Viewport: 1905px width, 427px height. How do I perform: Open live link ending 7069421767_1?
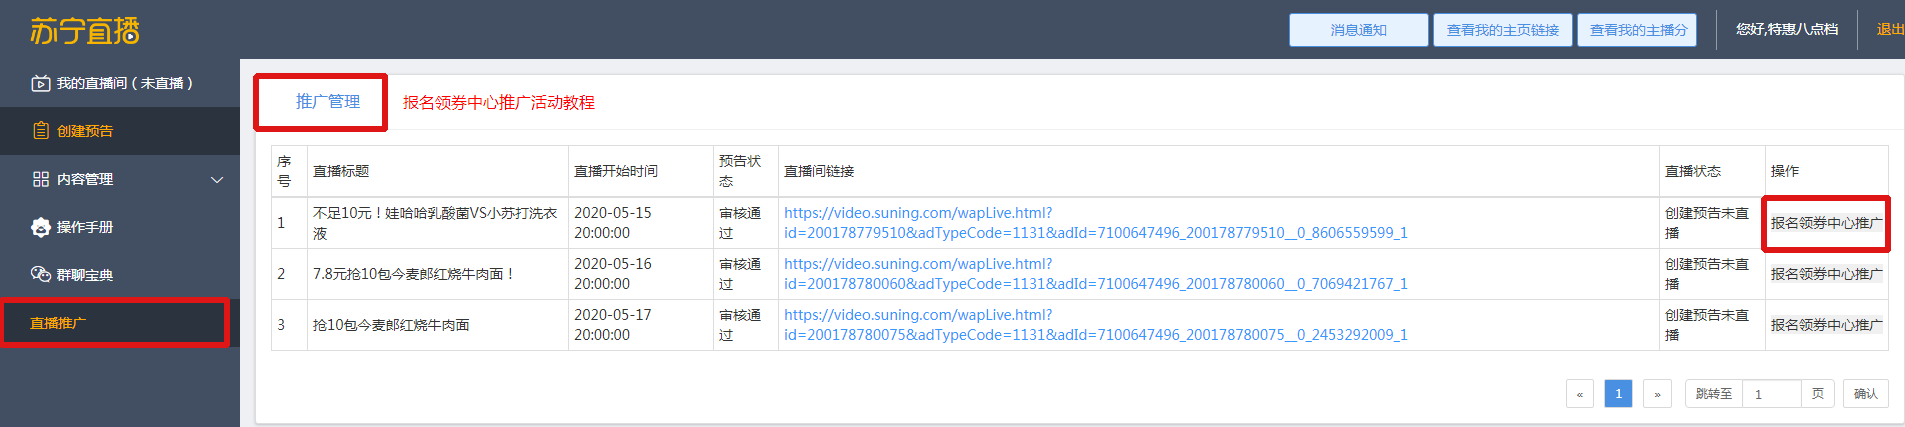click(x=1095, y=274)
